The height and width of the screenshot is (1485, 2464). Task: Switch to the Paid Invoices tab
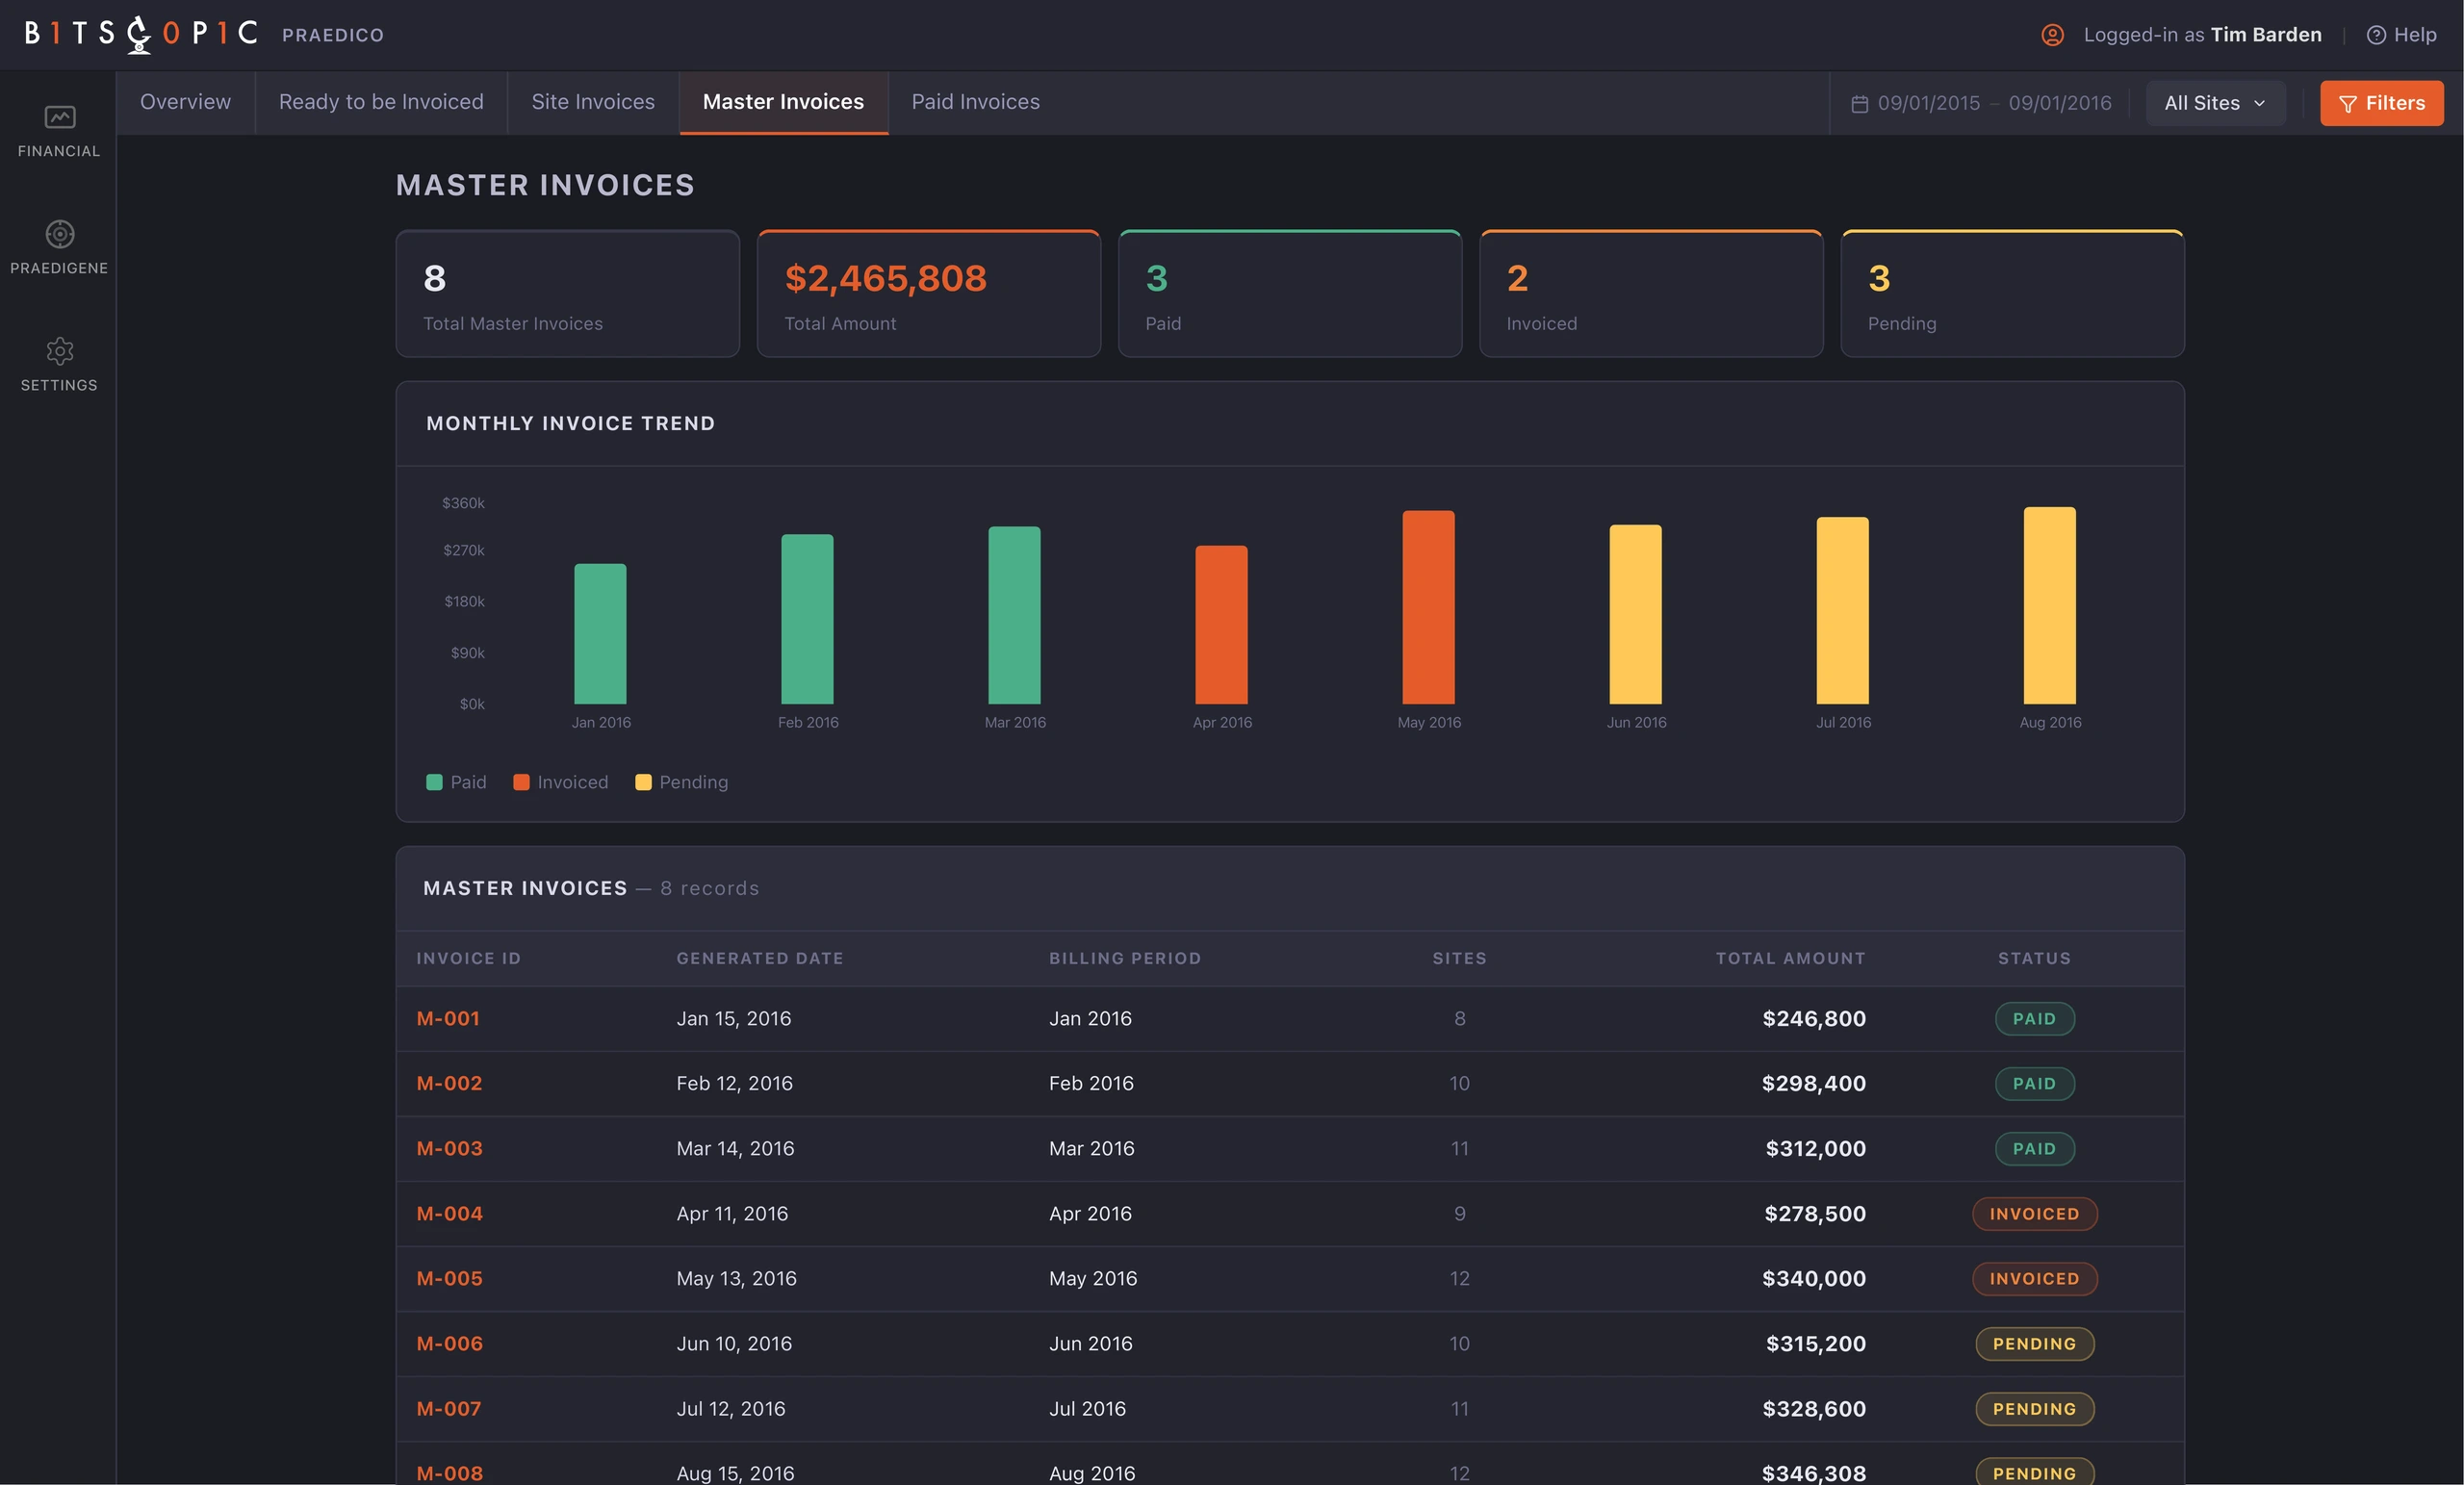(975, 102)
